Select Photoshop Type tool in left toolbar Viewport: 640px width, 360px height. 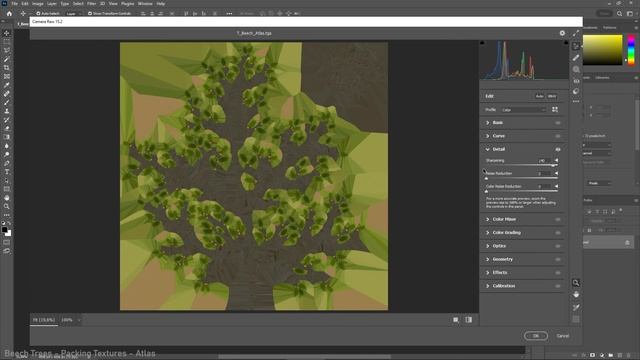(x=7, y=172)
